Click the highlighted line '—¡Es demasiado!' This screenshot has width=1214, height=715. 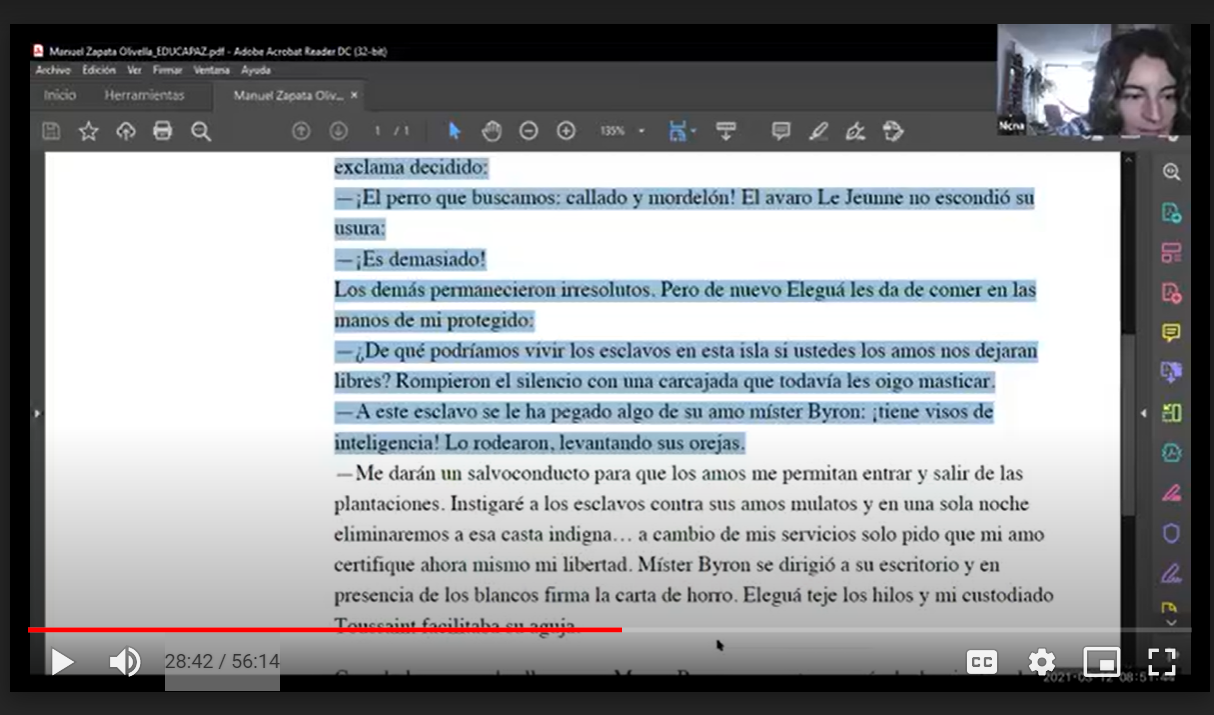pos(410,260)
